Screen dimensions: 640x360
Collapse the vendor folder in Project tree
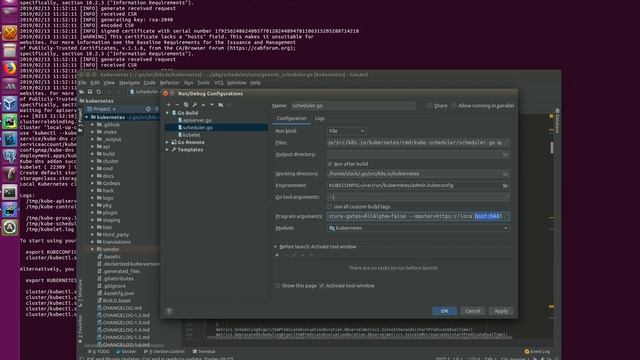(93, 249)
